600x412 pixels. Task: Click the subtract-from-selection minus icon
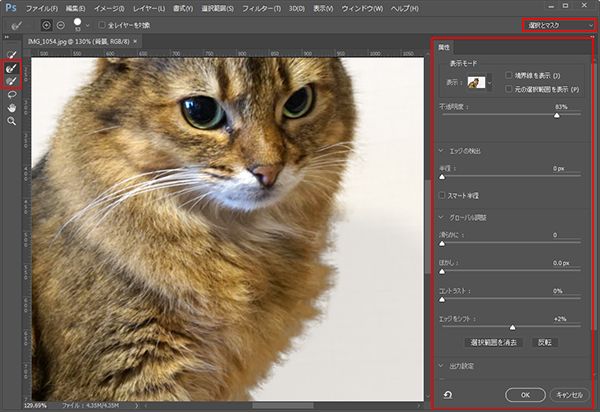60,24
